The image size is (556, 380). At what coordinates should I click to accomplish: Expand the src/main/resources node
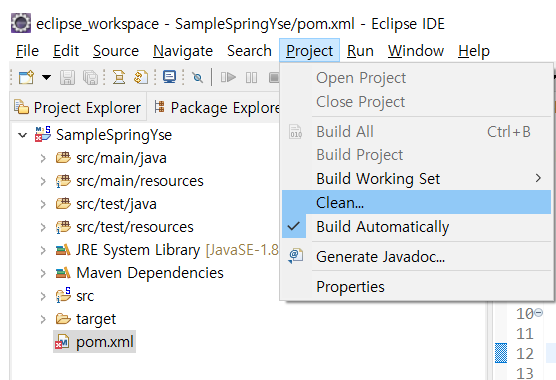[43, 181]
